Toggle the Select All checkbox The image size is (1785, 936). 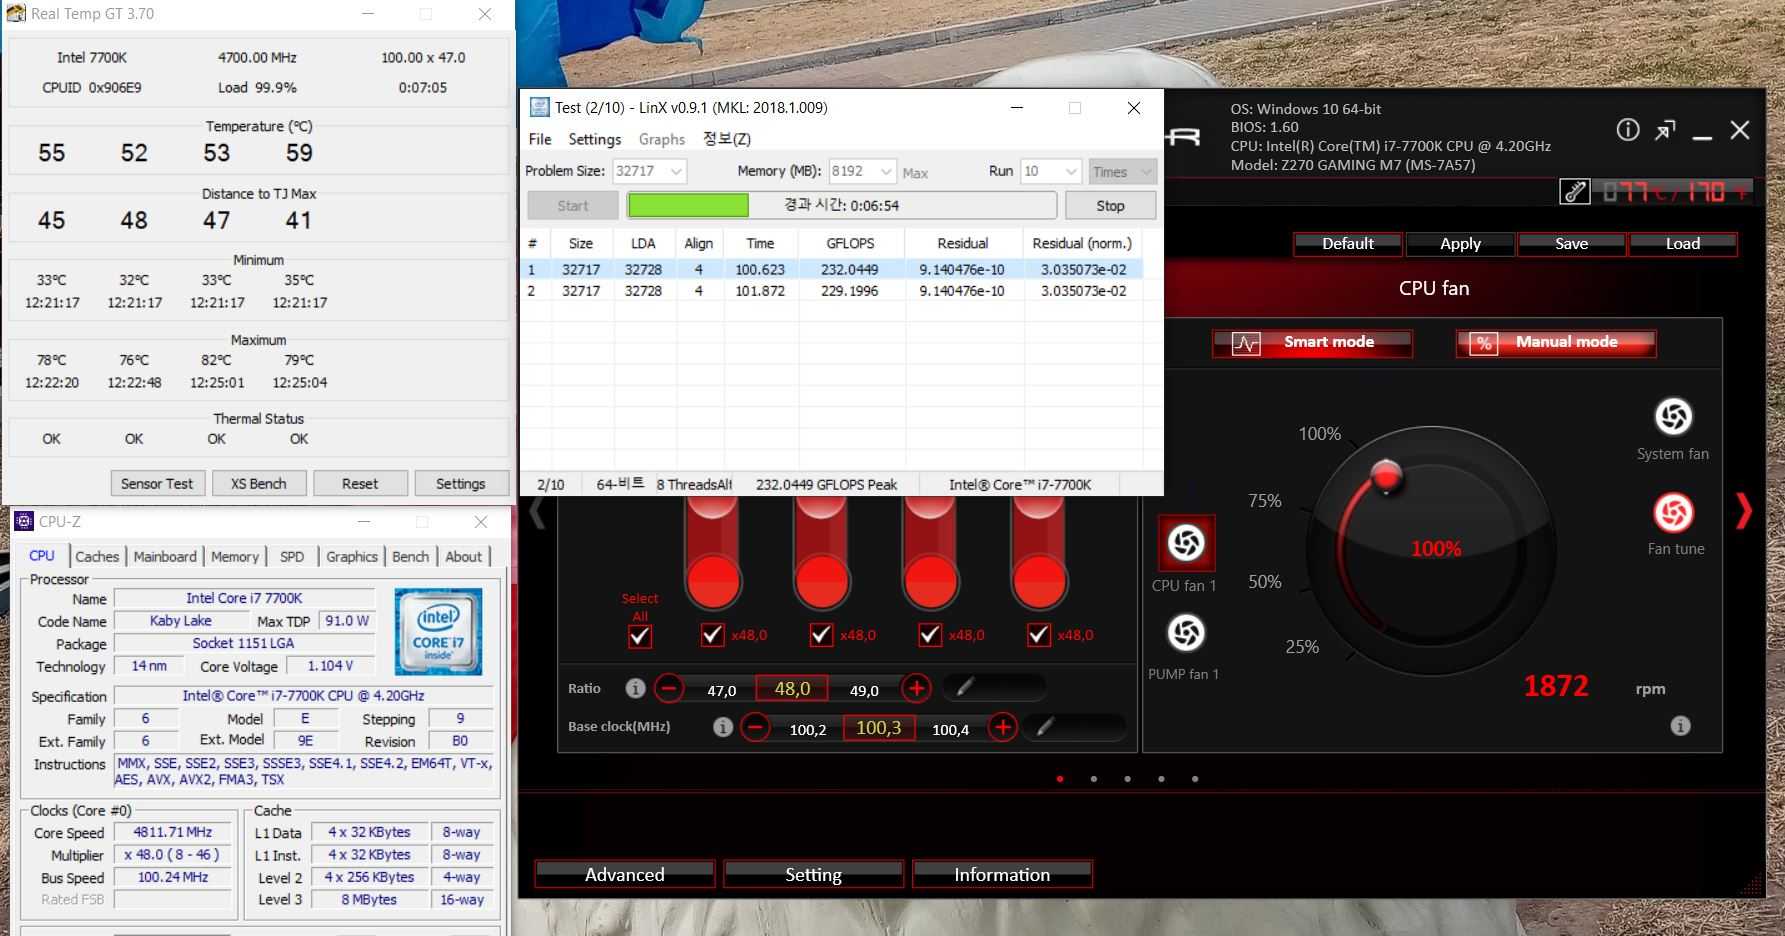(x=640, y=636)
